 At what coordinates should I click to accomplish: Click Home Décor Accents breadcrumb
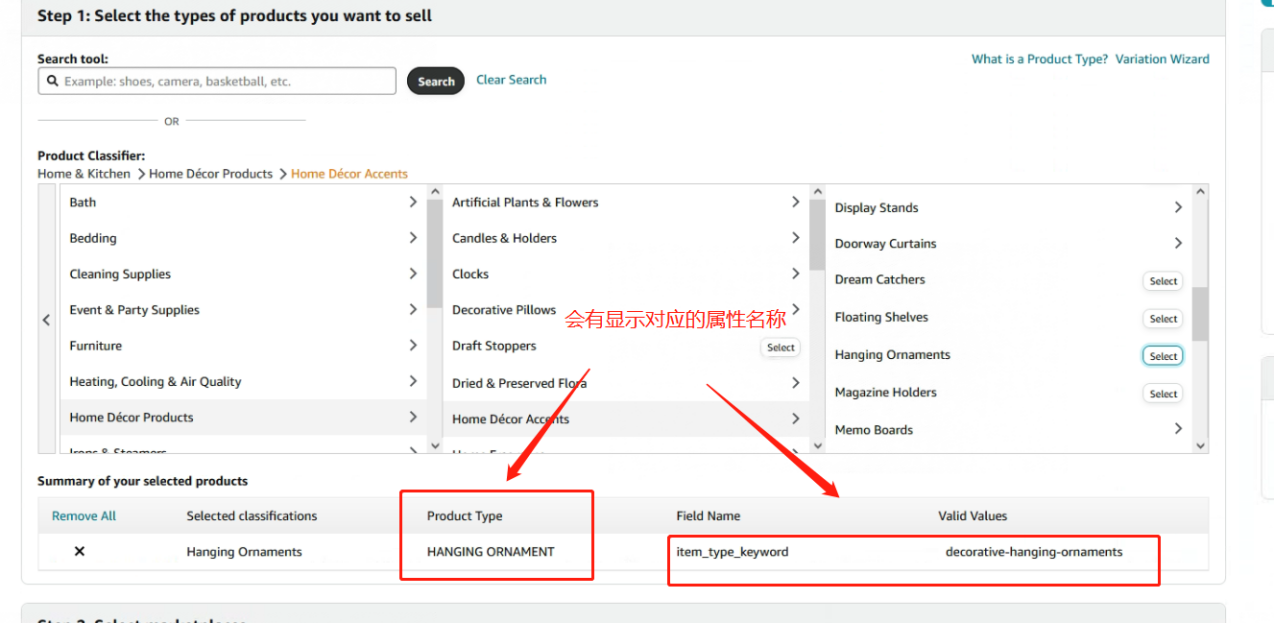[349, 174]
